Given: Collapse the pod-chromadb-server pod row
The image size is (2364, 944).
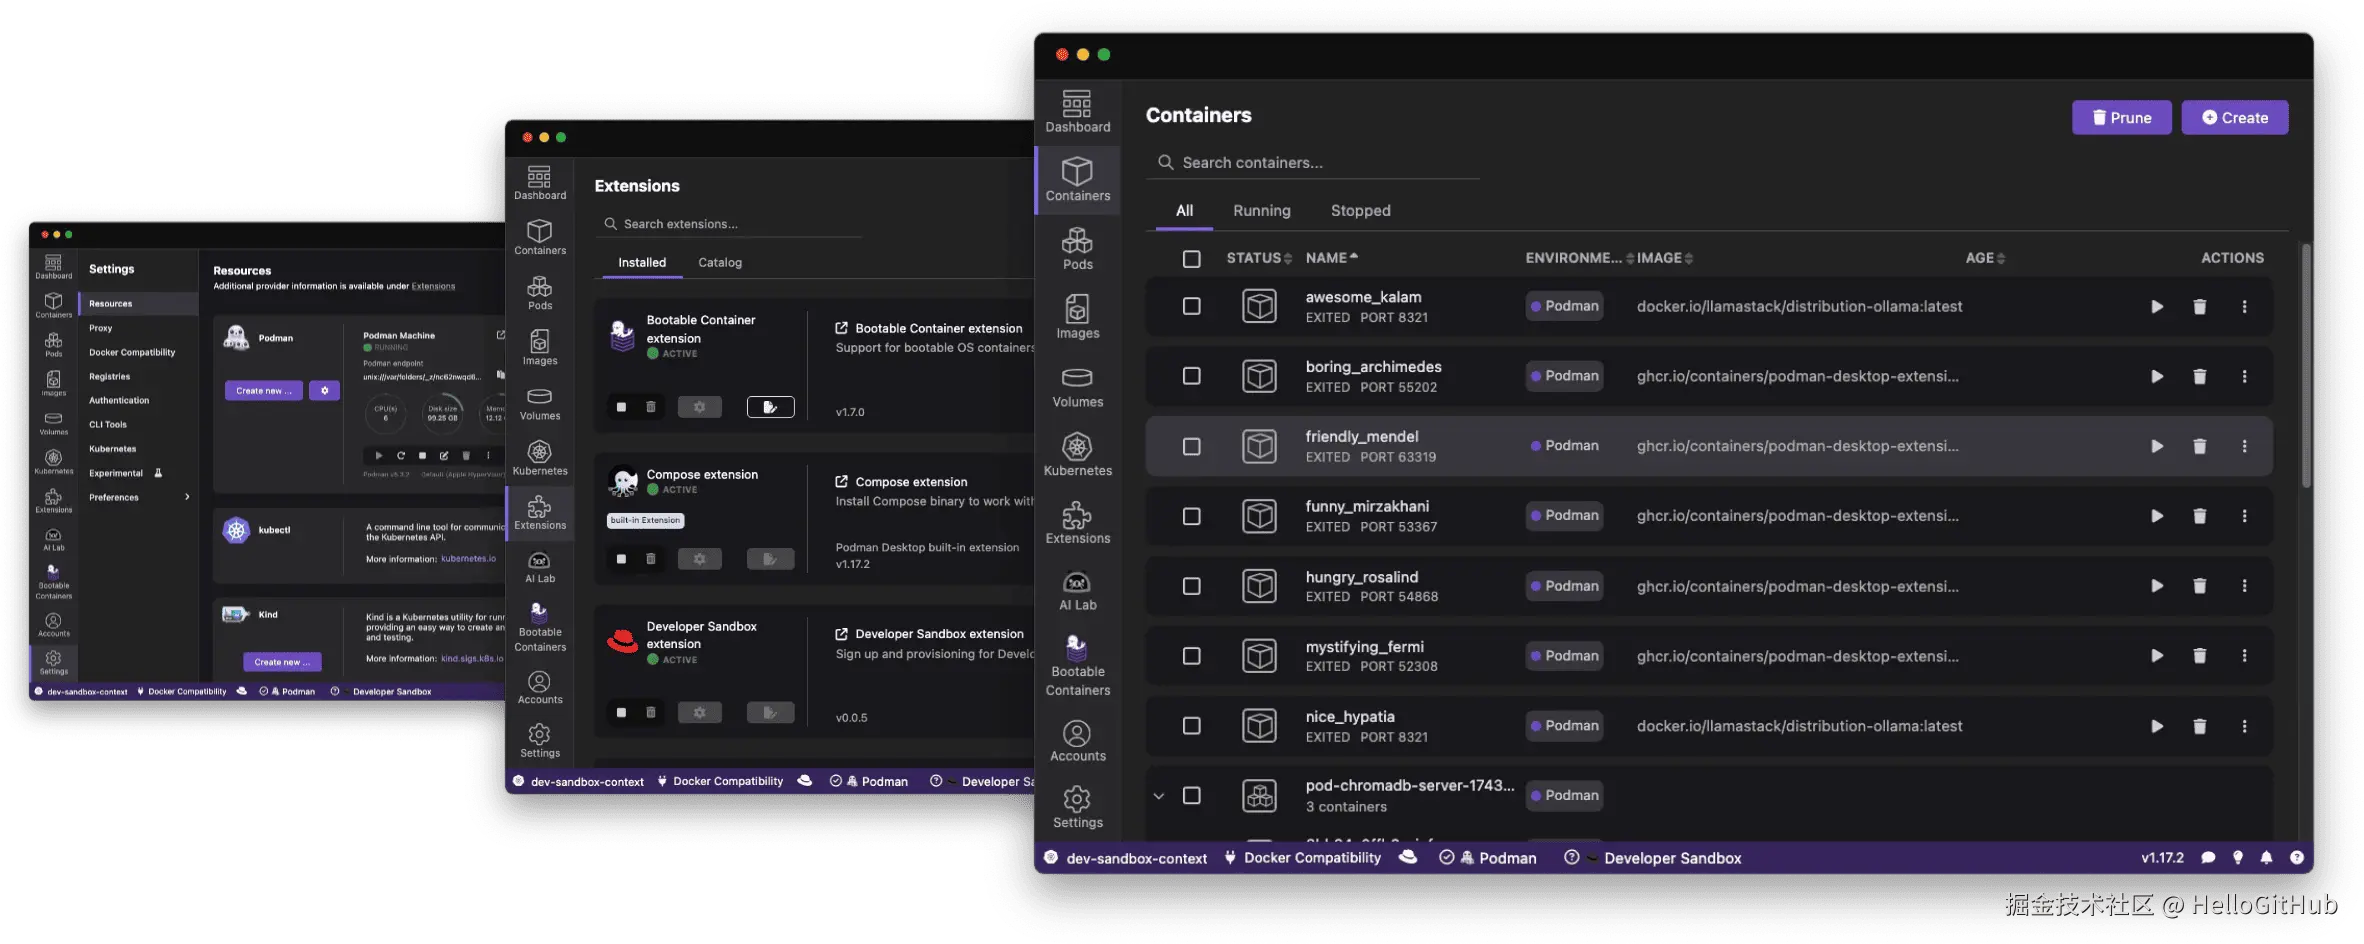Looking at the screenshot, I should tap(1158, 796).
